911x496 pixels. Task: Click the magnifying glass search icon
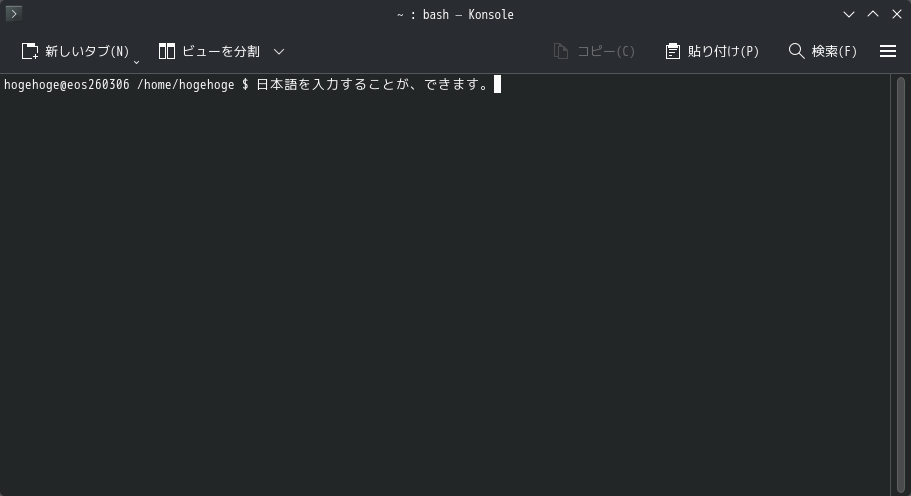click(x=796, y=51)
